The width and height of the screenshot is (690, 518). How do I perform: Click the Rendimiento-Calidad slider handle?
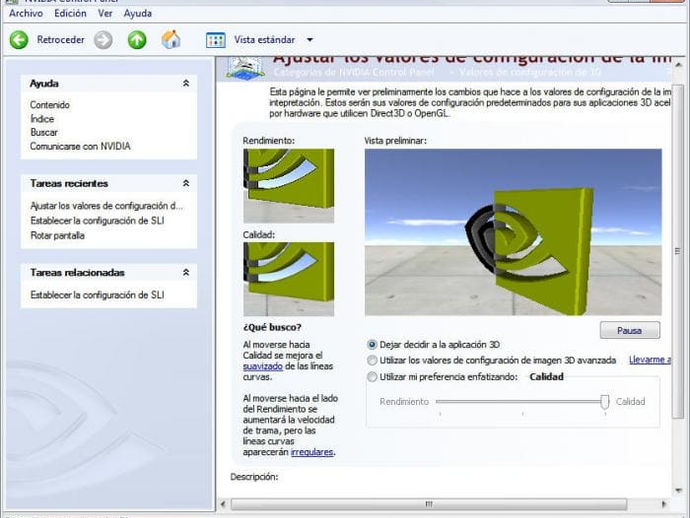(605, 401)
